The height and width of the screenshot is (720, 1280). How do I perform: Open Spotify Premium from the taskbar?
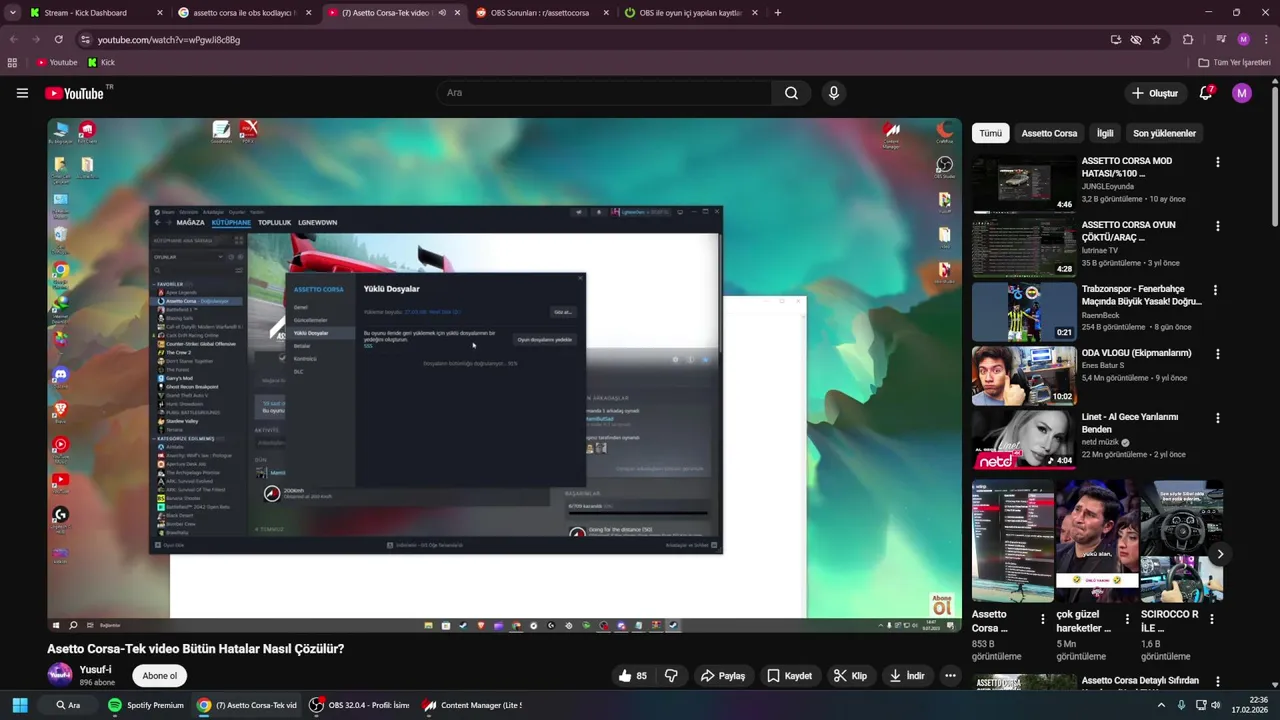point(146,705)
